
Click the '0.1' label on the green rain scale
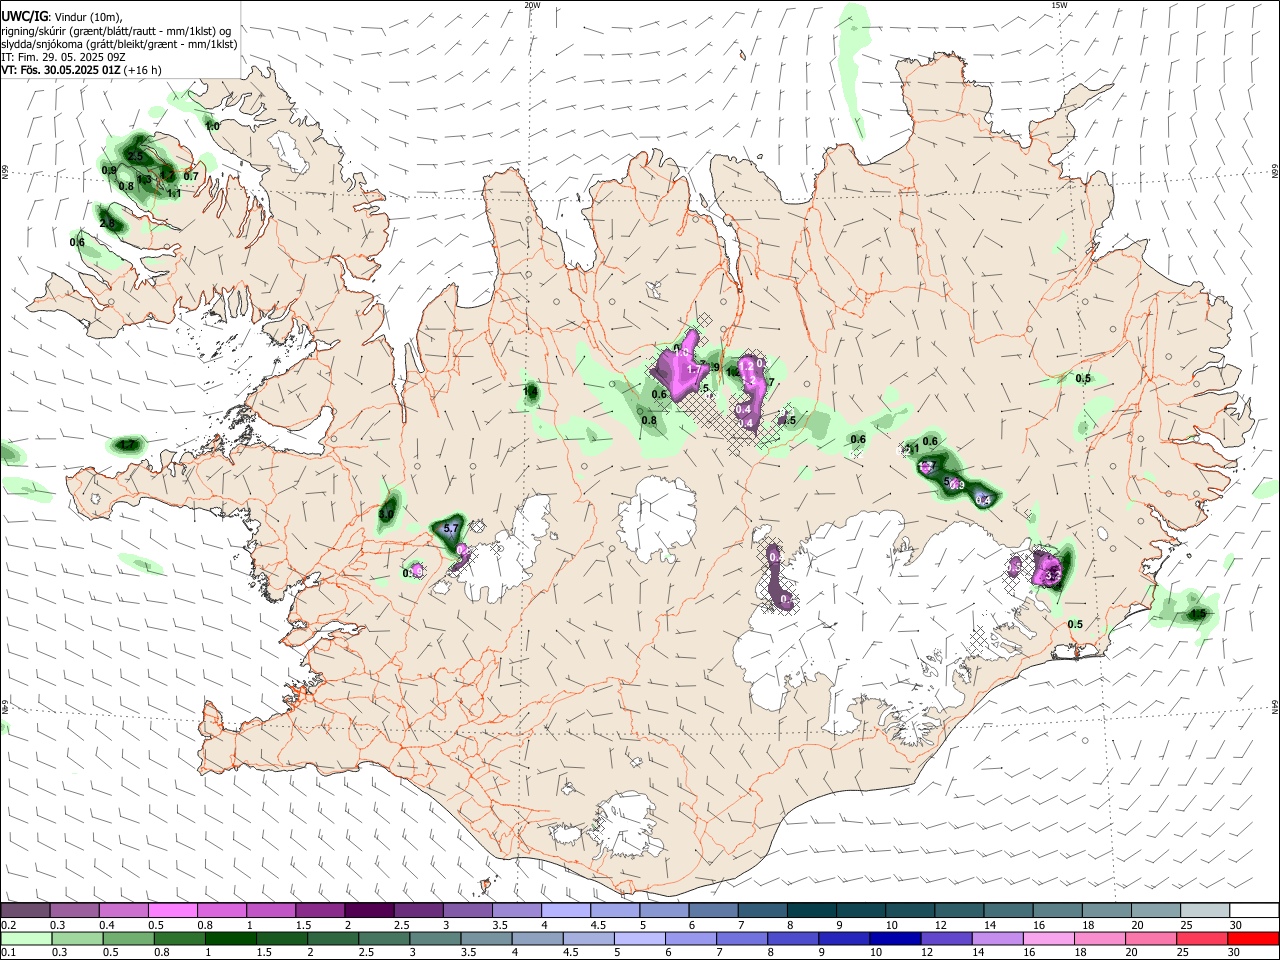[7, 953]
